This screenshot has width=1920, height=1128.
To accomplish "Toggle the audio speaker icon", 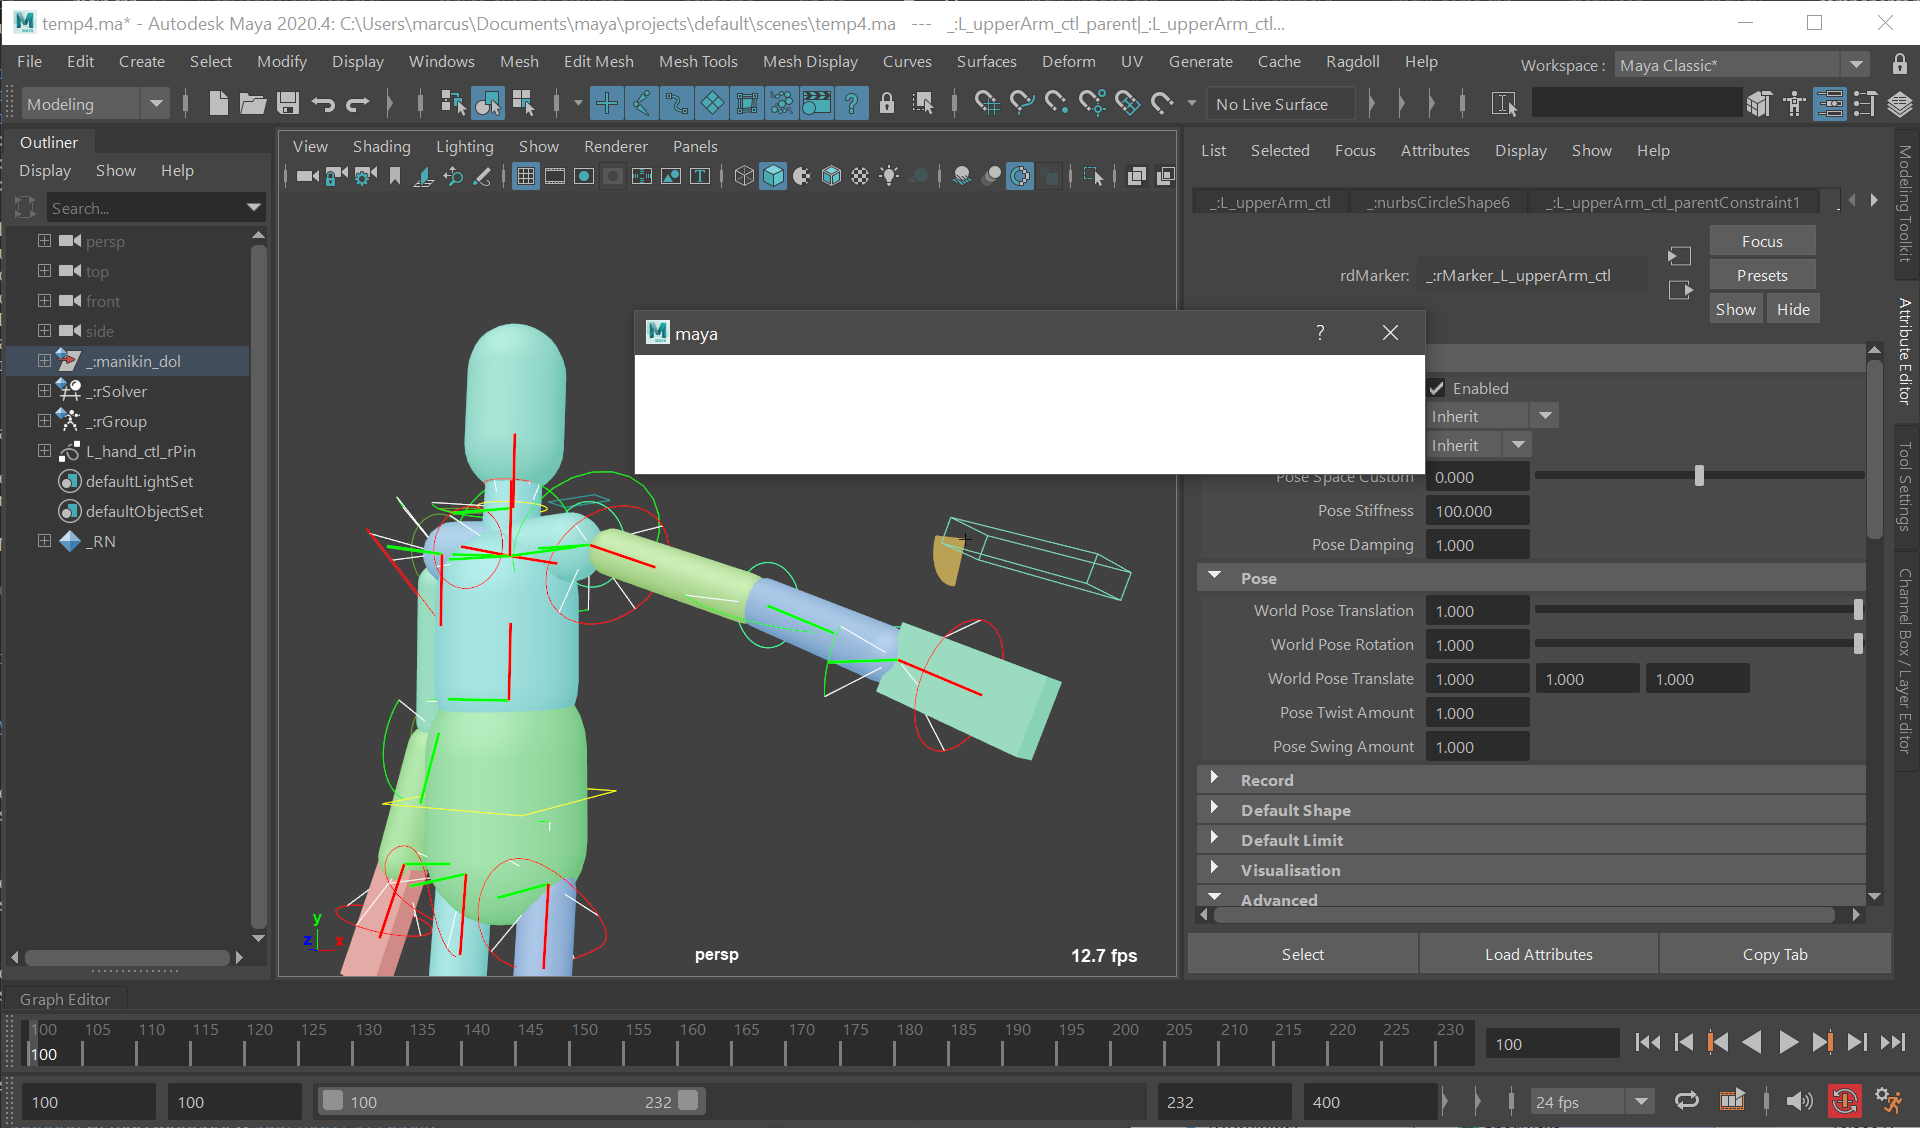I will (1799, 1101).
